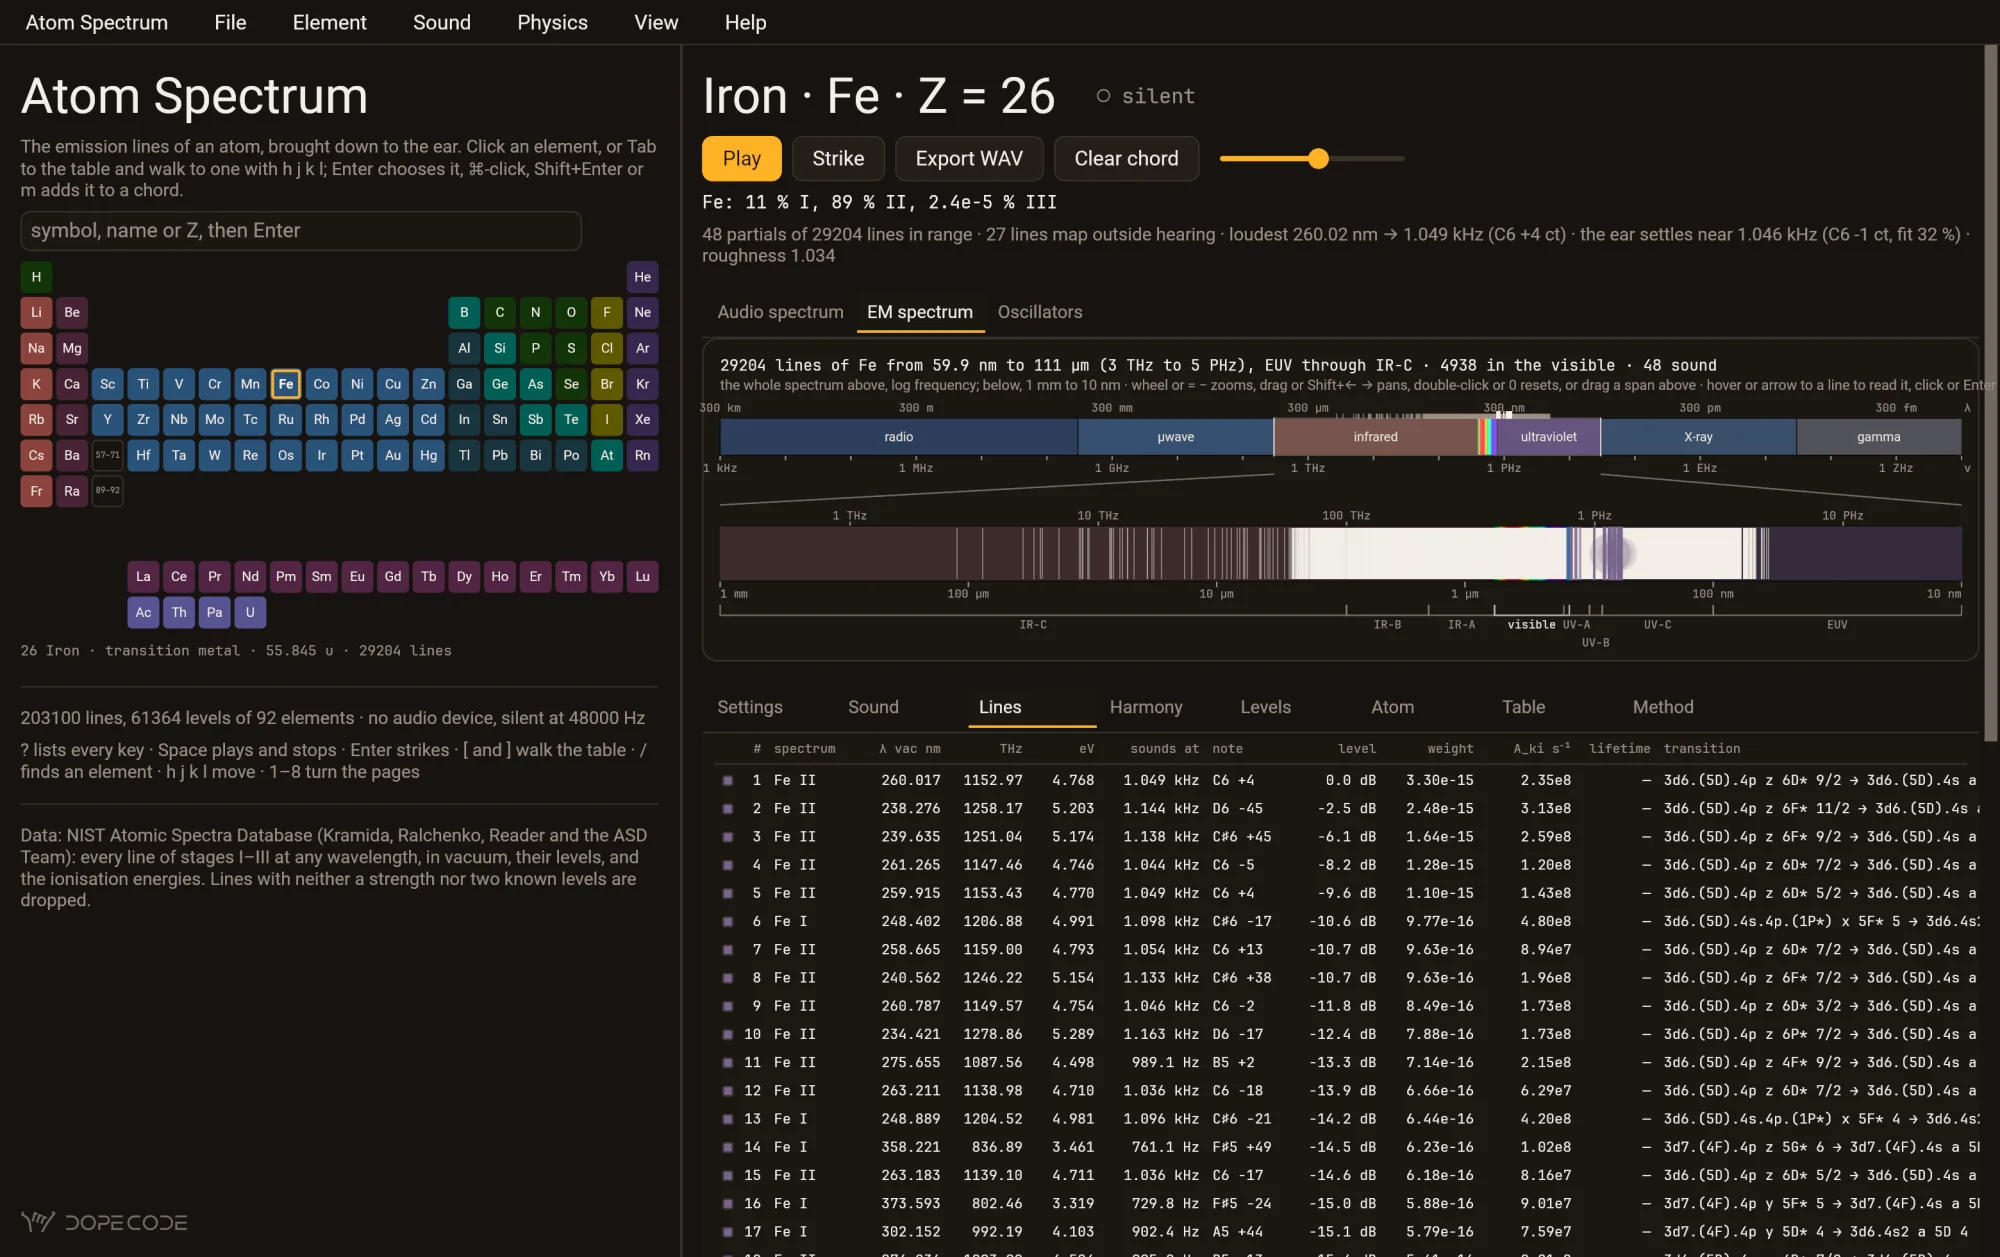Select the Gold (Au) element tile
This screenshot has height=1257, width=2000.
coord(393,455)
